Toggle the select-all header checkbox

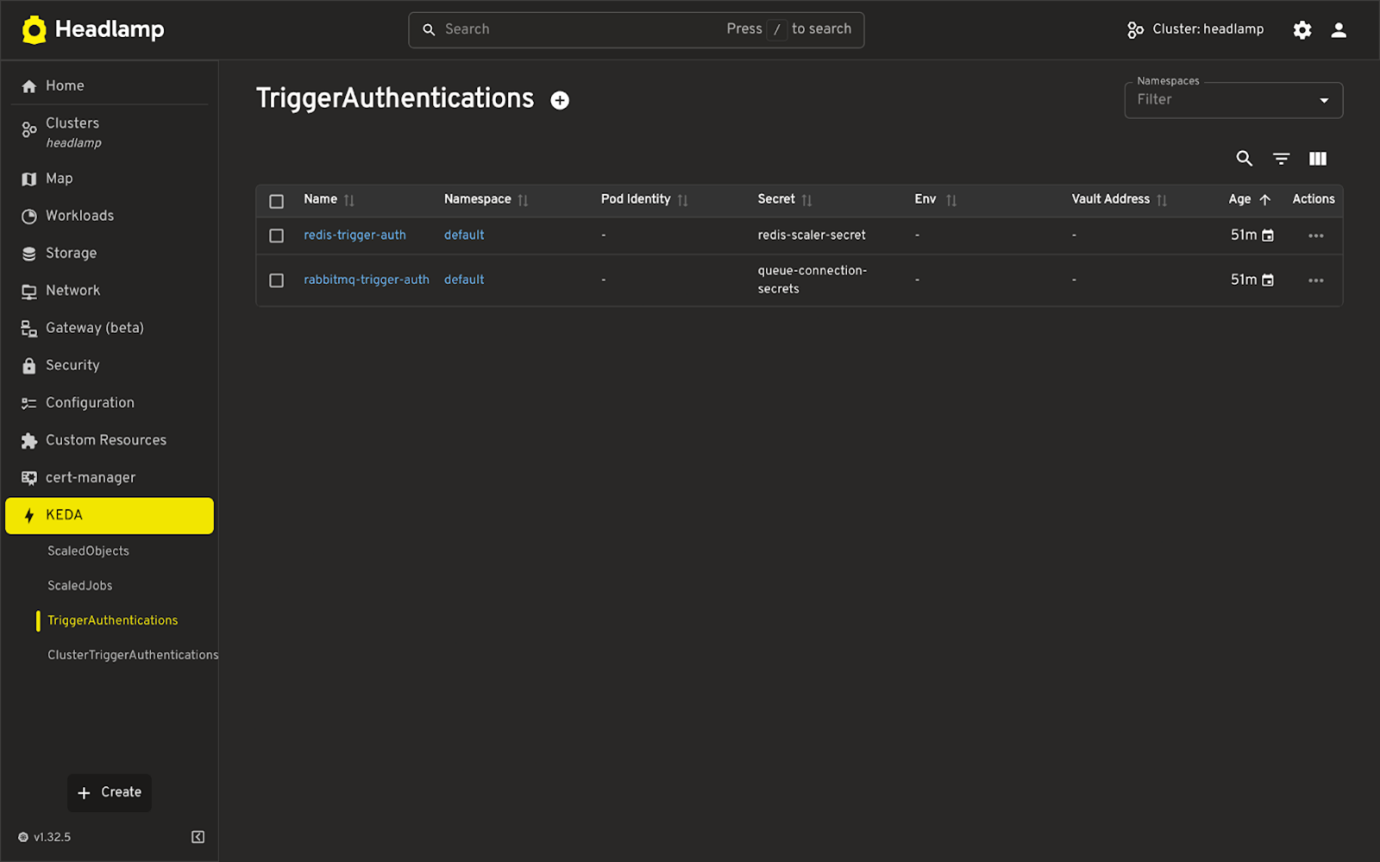[277, 201]
